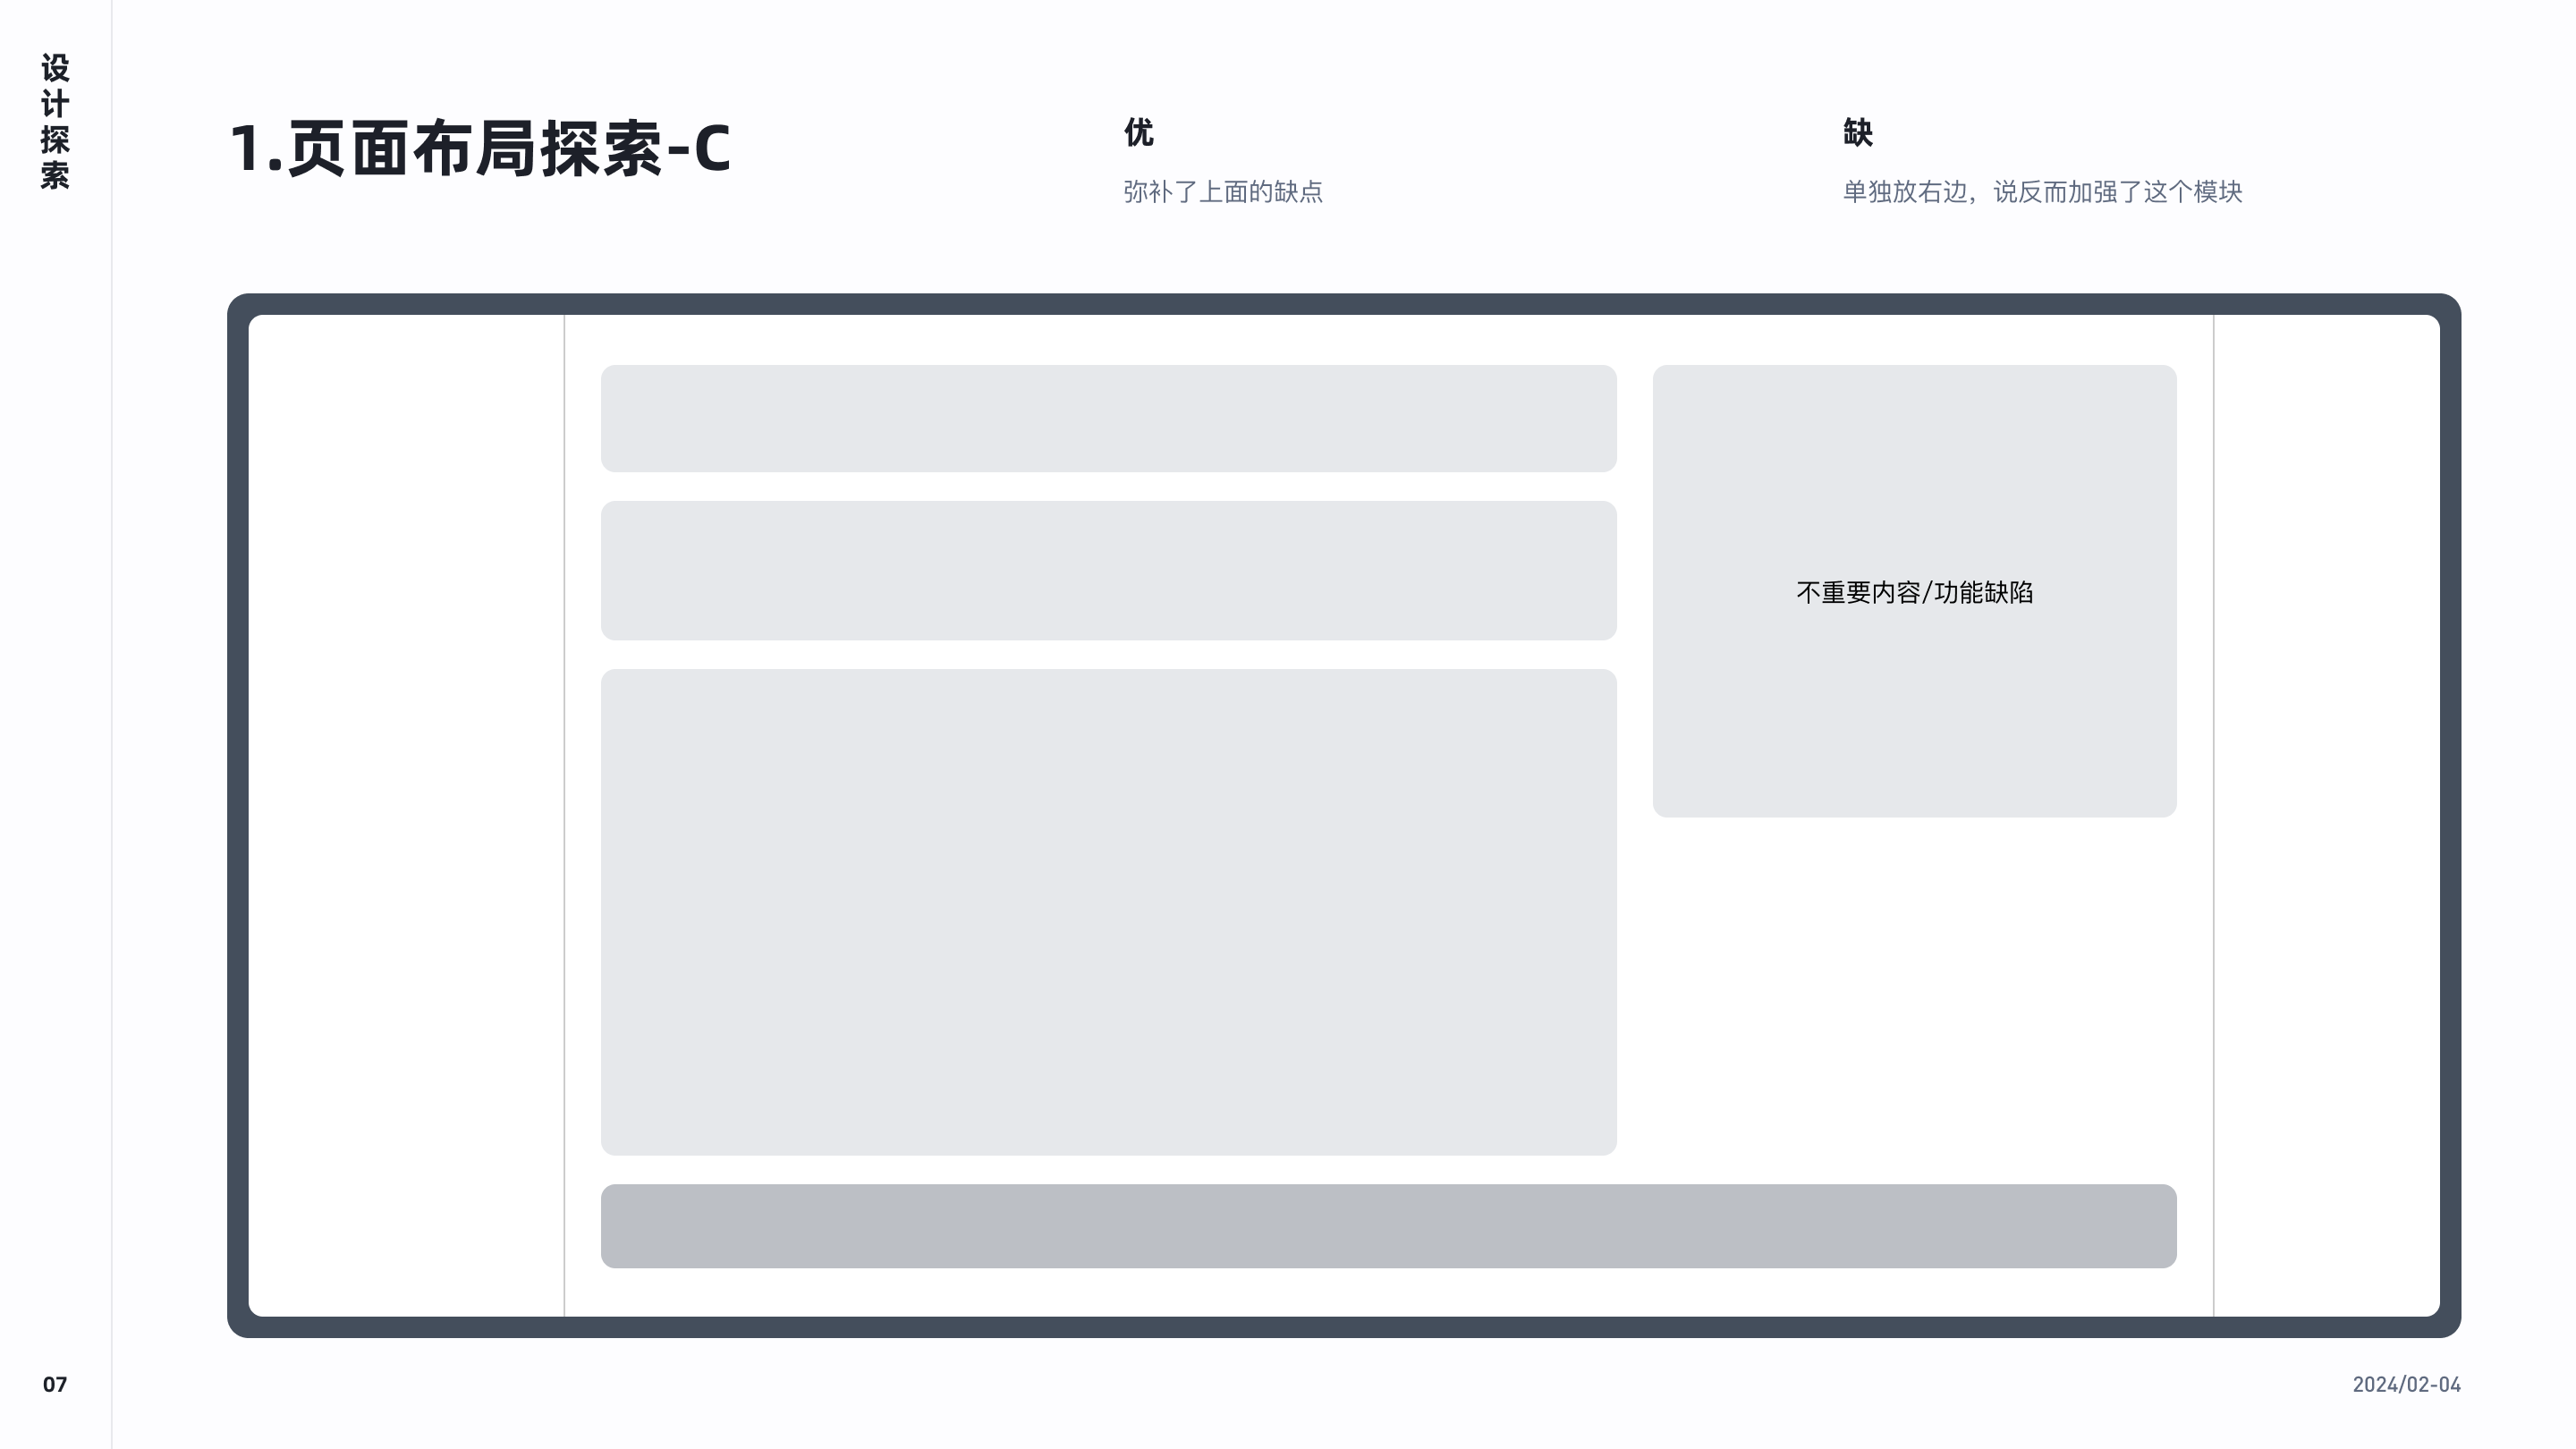2576x1449 pixels.
Task: Click the empty right panel inside the mockup
Action: click(x=2326, y=815)
